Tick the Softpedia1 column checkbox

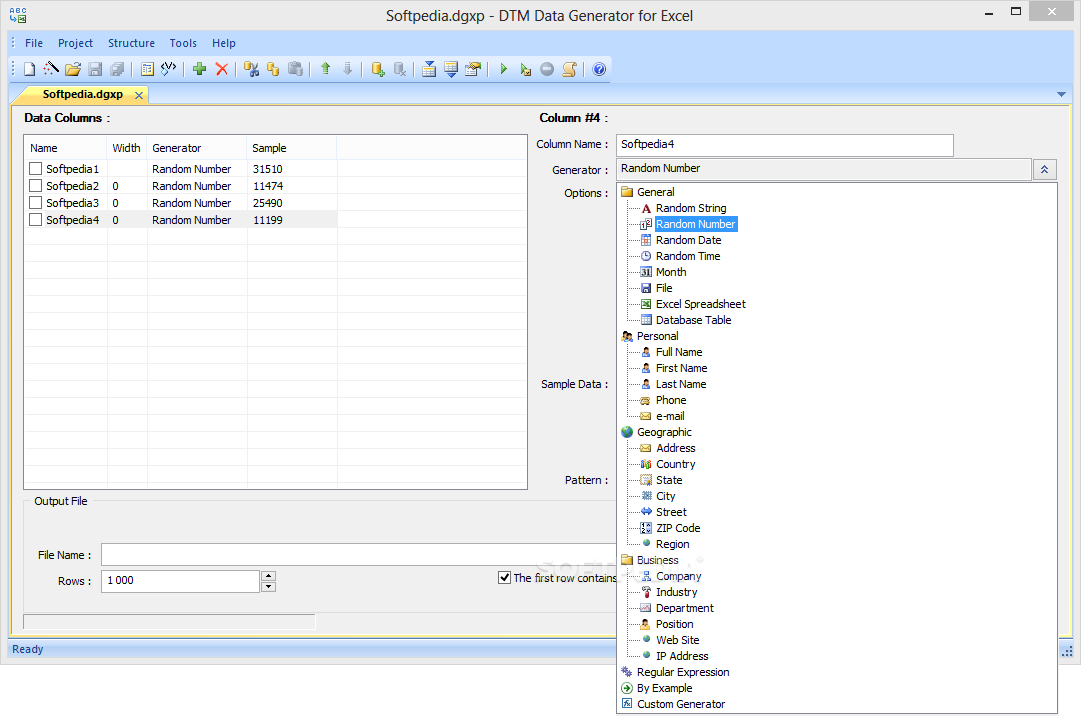tap(36, 169)
